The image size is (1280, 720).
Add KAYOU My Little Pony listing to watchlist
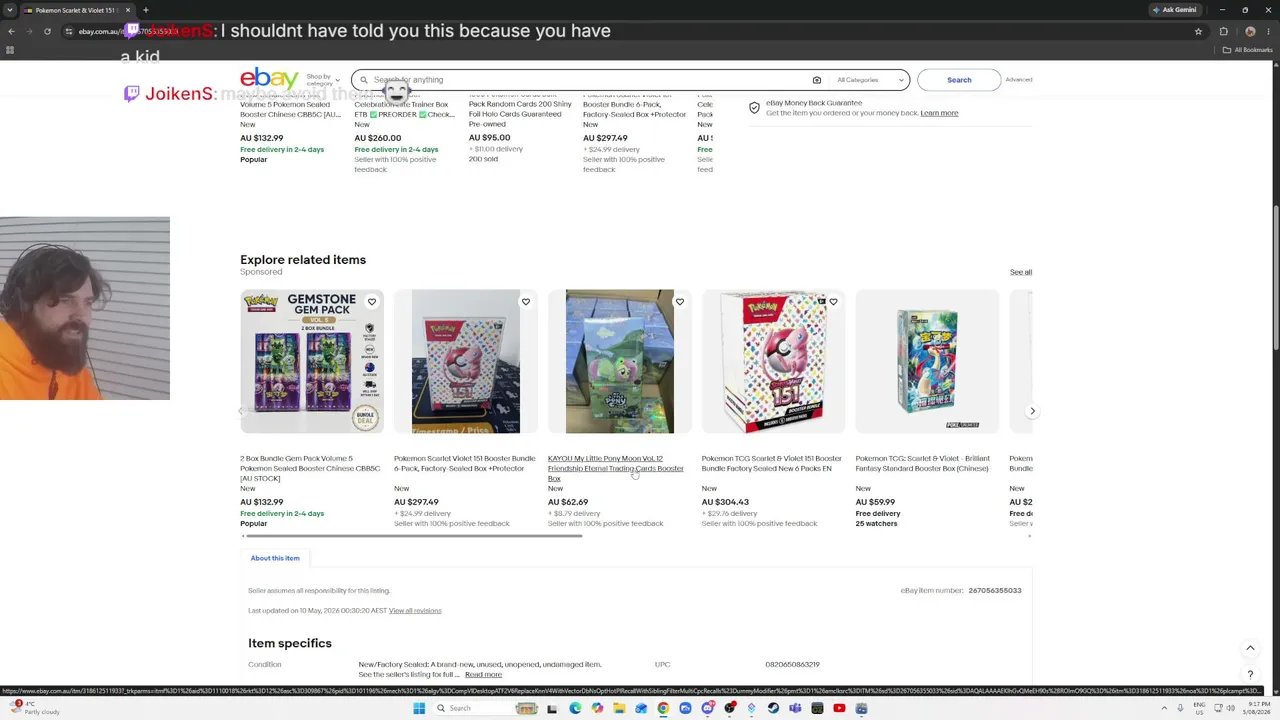click(x=679, y=302)
